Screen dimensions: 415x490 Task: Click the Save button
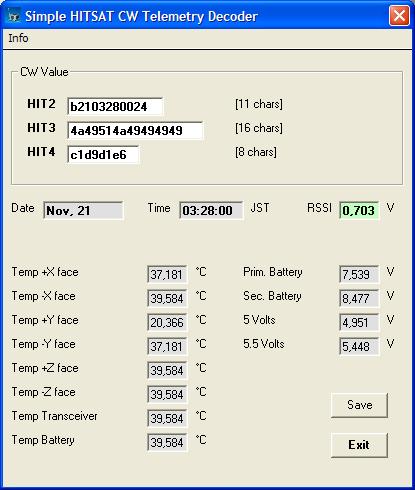coord(359,405)
